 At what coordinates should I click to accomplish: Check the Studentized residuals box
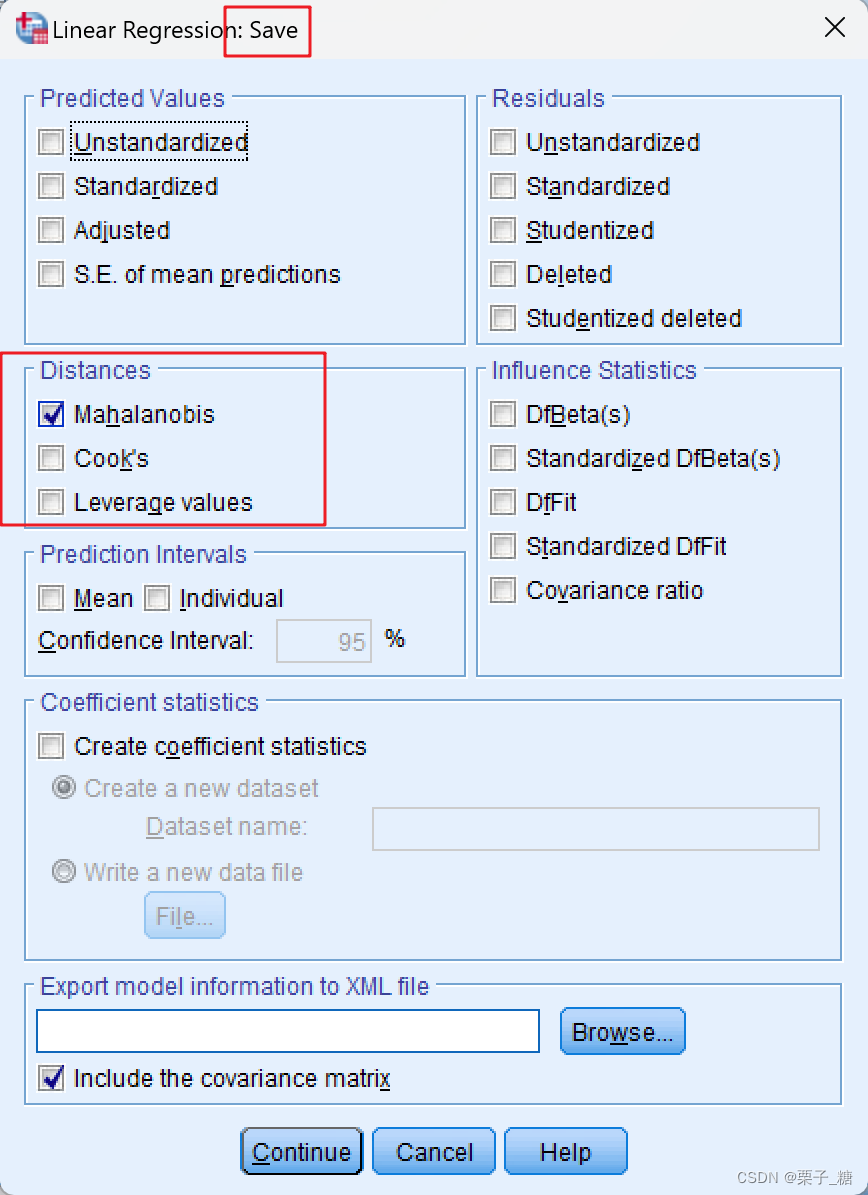point(503,230)
